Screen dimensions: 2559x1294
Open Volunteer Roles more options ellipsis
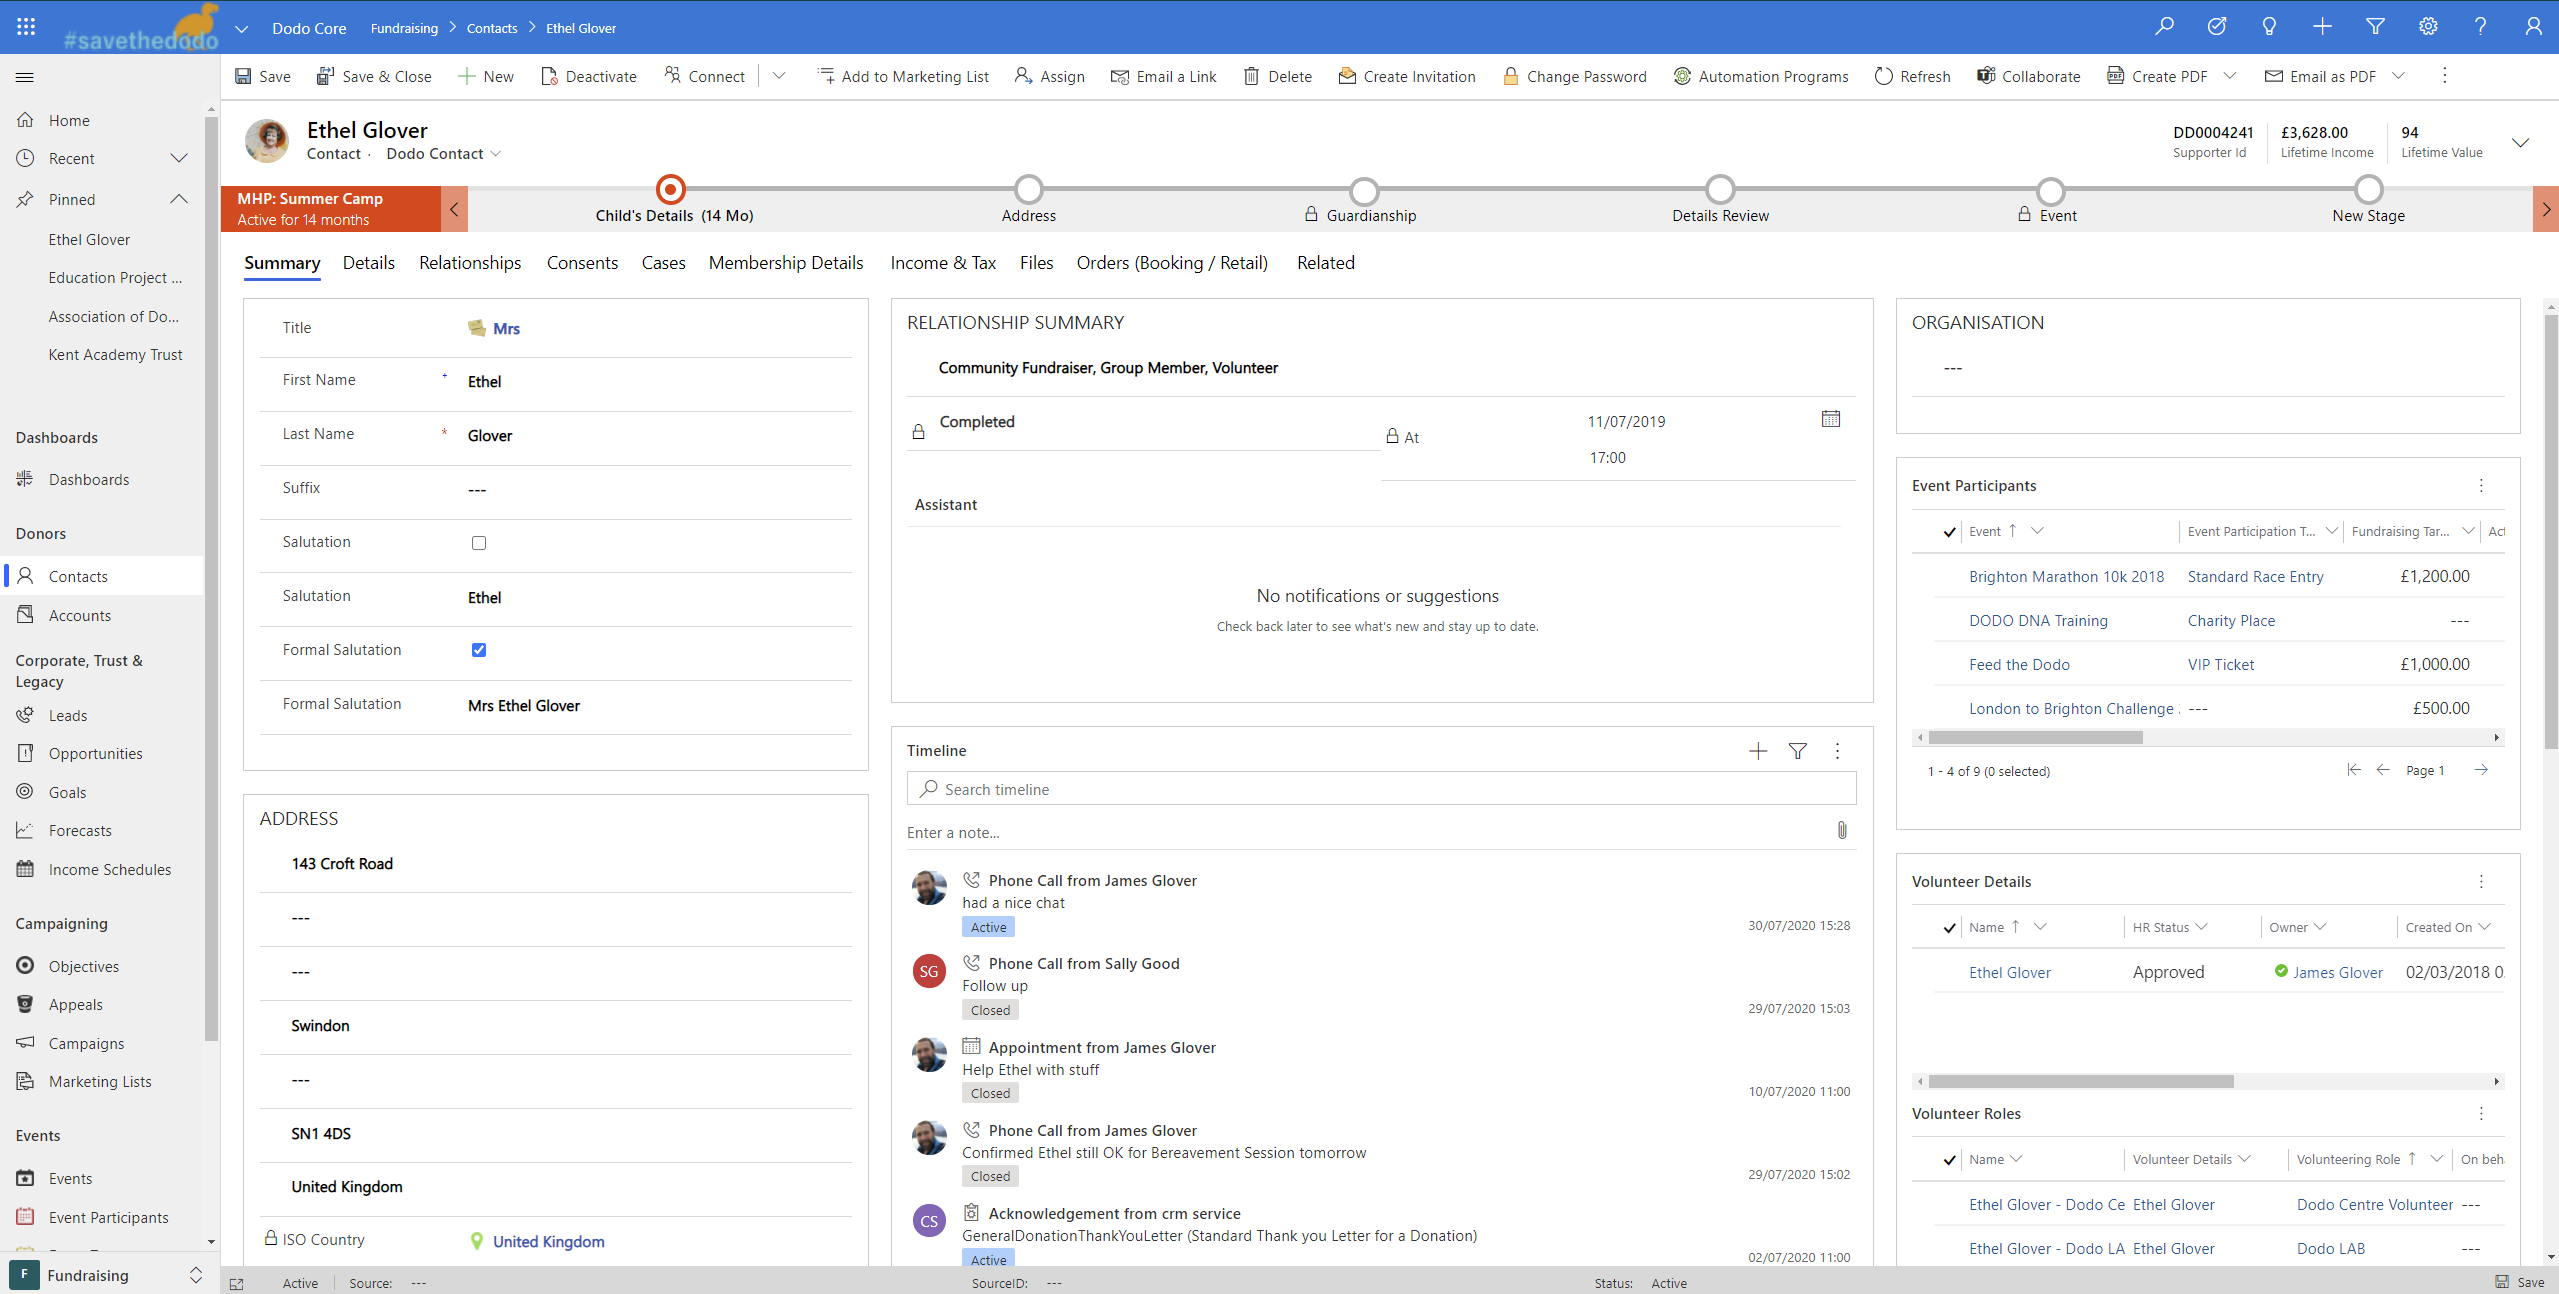[x=2481, y=1114]
